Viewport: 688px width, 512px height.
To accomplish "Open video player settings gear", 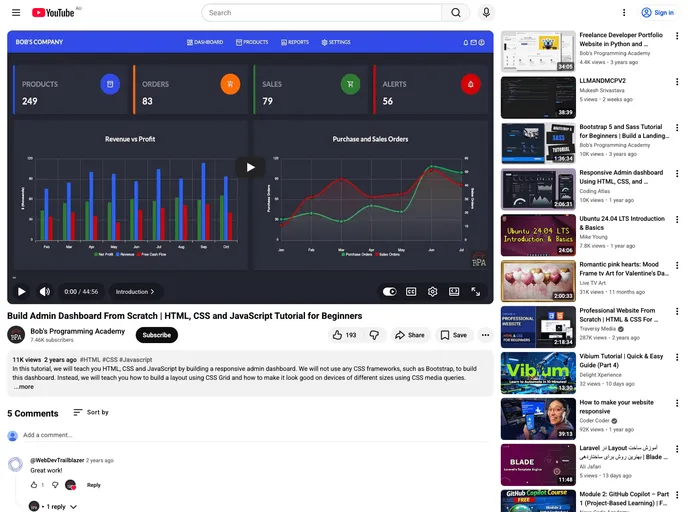I will [433, 292].
